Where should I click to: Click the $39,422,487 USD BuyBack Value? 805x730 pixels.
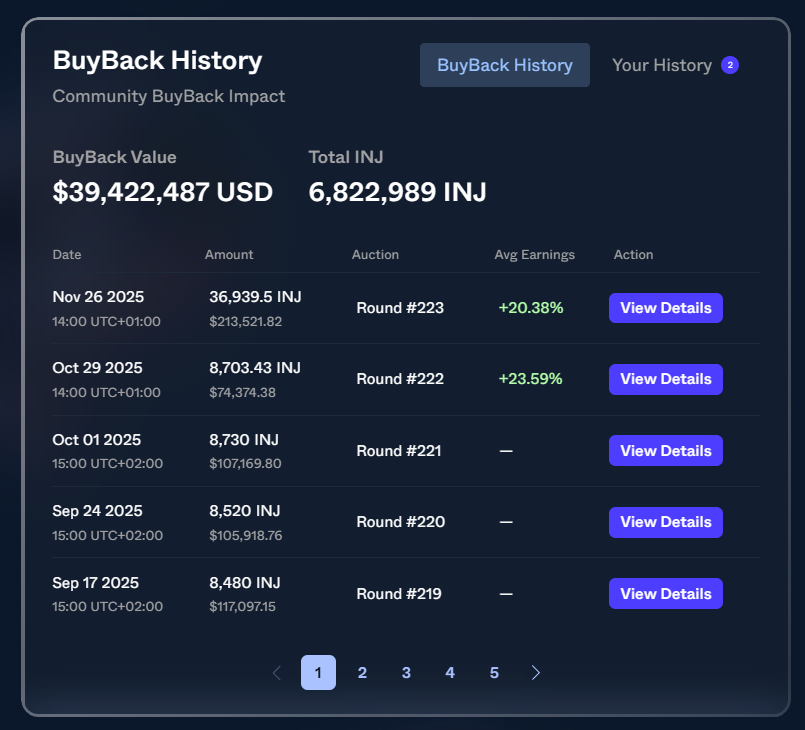click(x=163, y=191)
